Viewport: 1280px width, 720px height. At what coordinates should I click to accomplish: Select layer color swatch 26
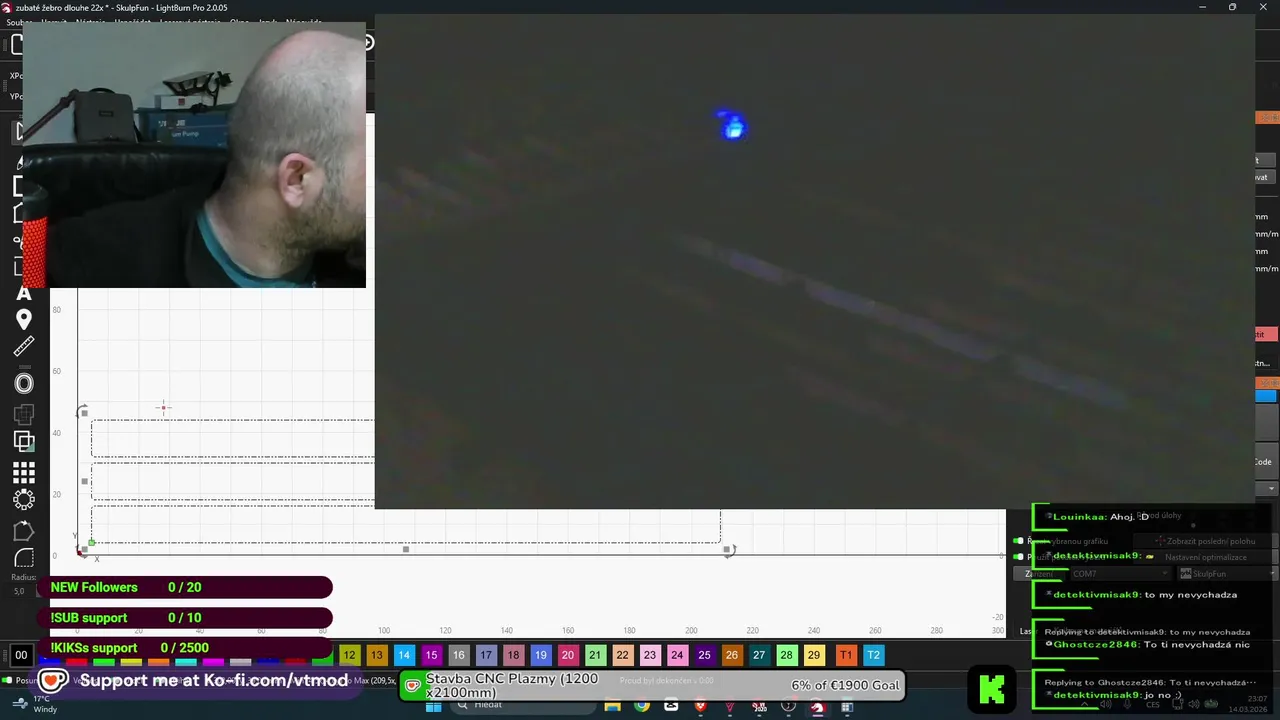click(x=732, y=655)
